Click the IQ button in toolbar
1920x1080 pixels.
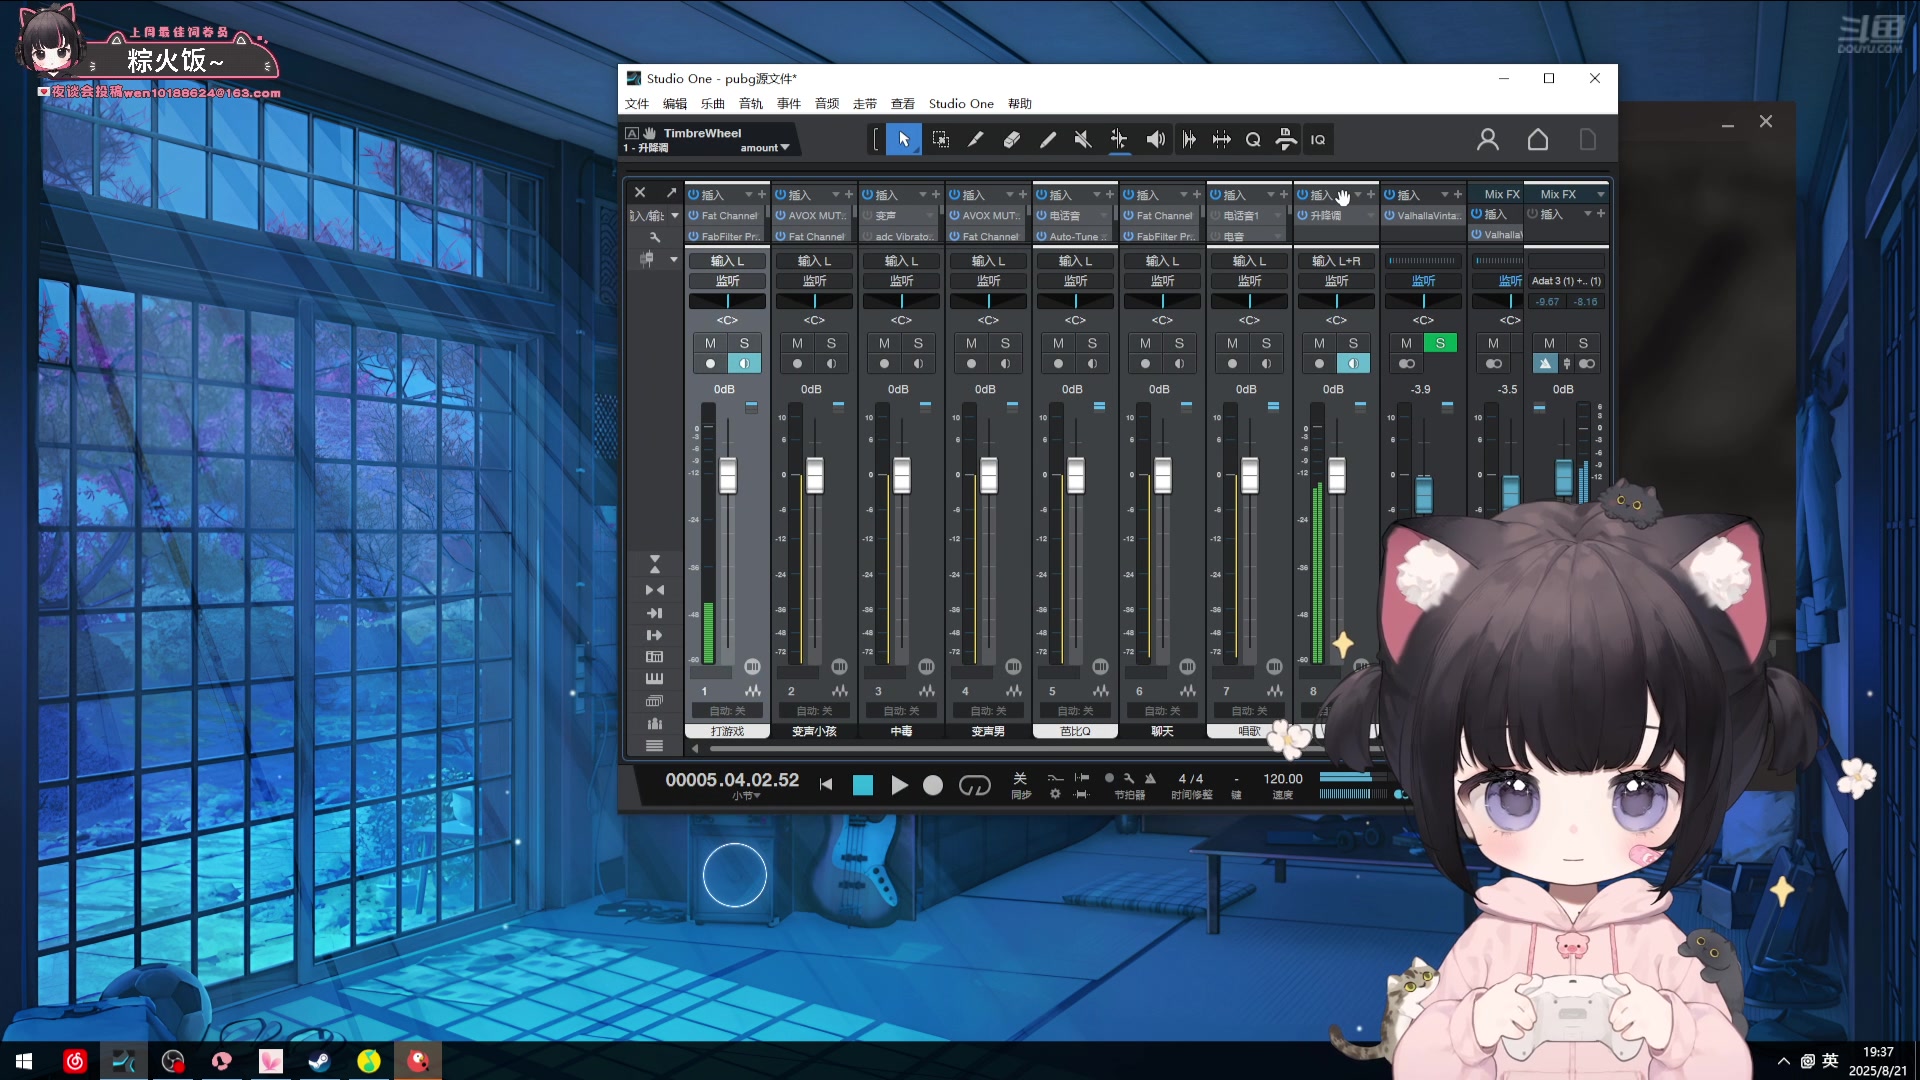pyautogui.click(x=1318, y=140)
